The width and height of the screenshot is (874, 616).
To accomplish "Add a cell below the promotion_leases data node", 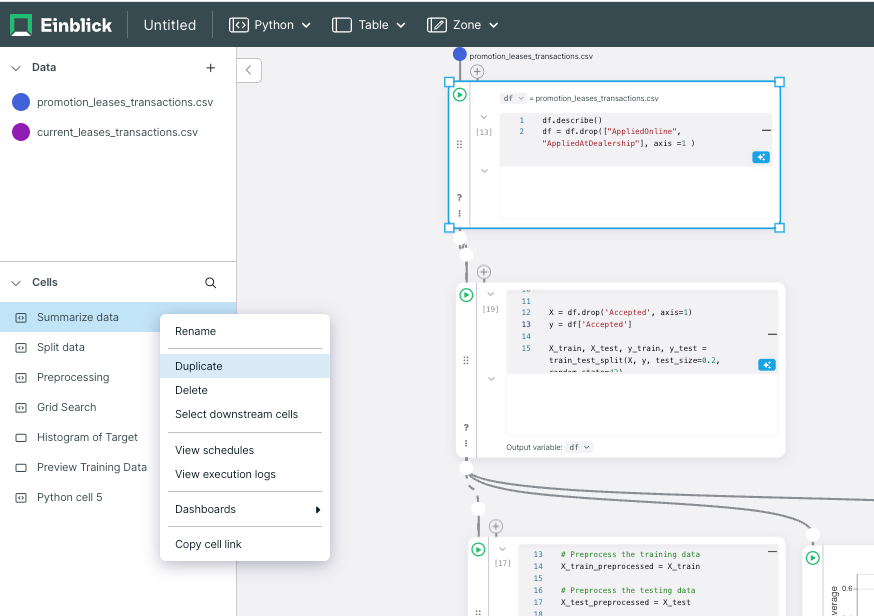I will (477, 71).
